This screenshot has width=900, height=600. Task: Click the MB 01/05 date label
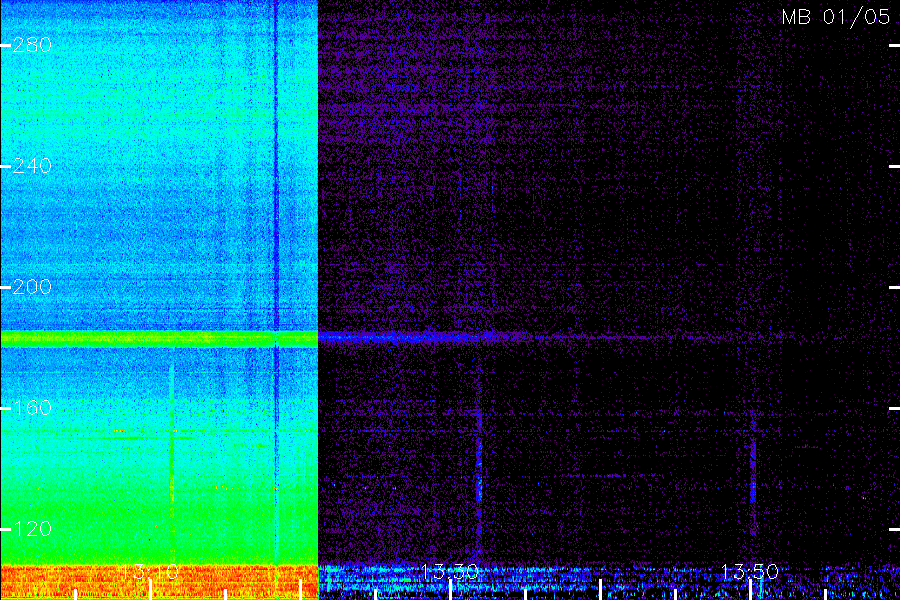(x=836, y=17)
